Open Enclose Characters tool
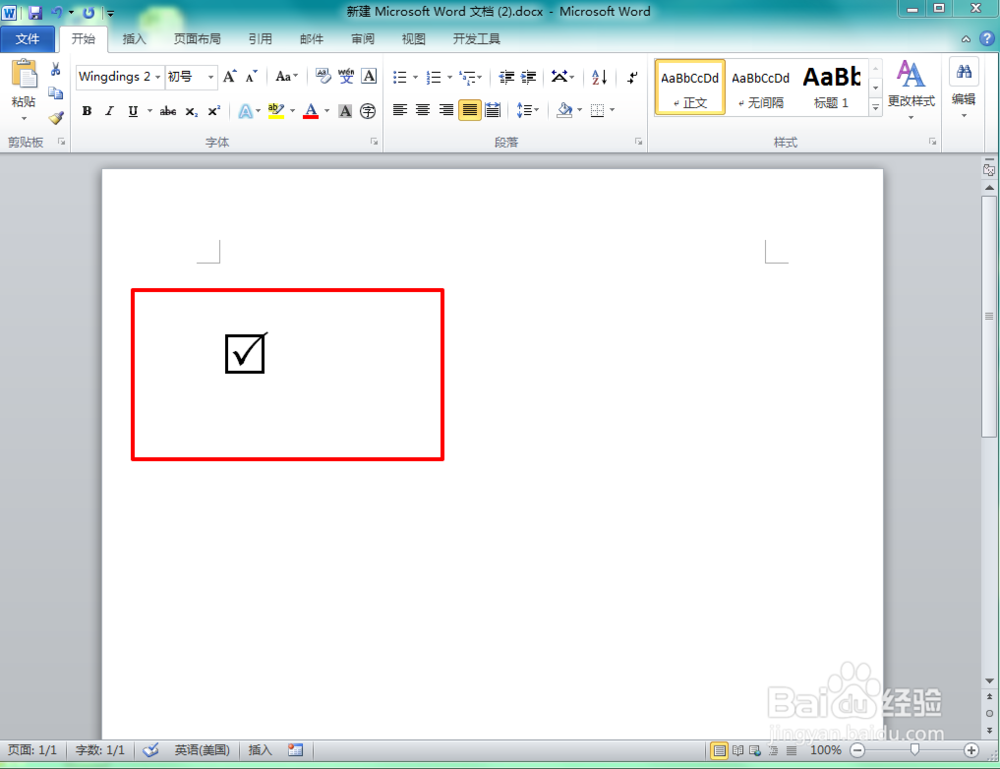This screenshot has width=1000, height=769. (368, 111)
